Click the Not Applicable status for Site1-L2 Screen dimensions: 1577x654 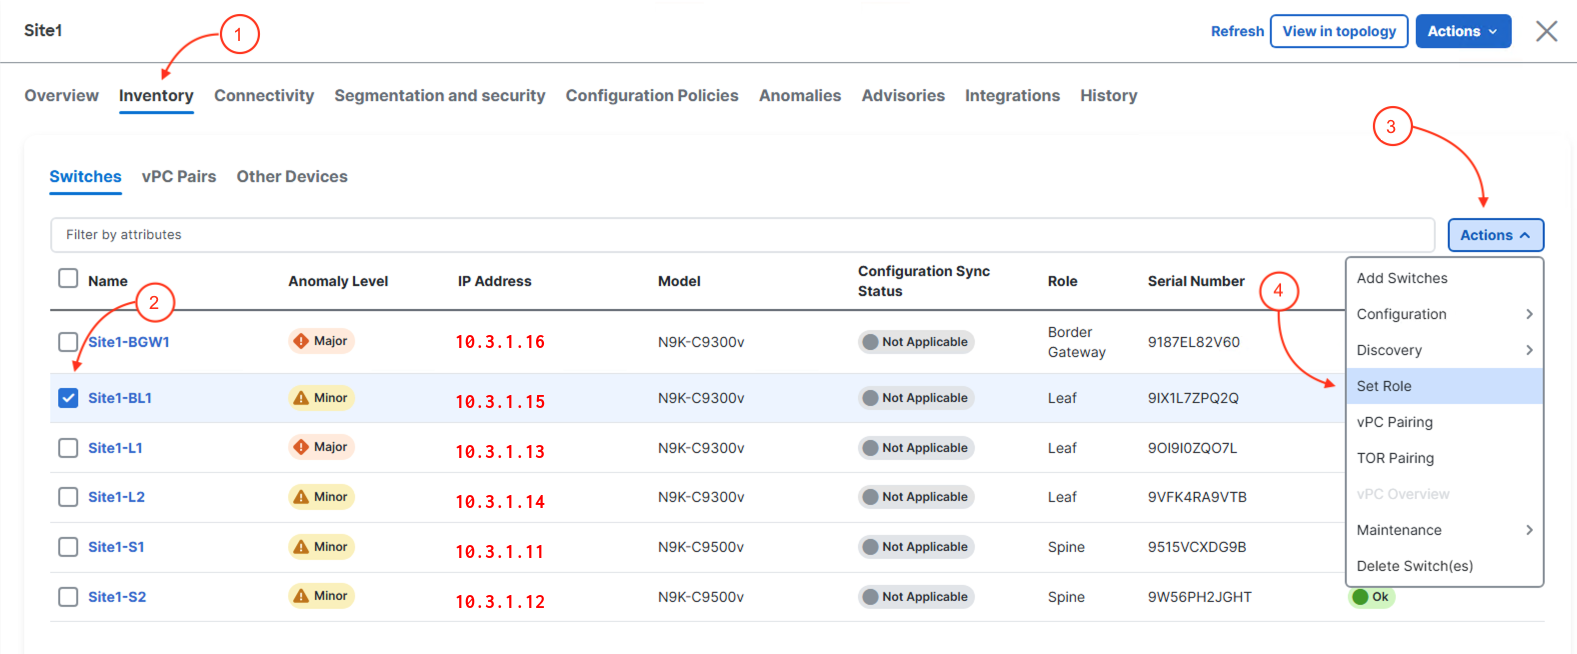[x=915, y=497]
